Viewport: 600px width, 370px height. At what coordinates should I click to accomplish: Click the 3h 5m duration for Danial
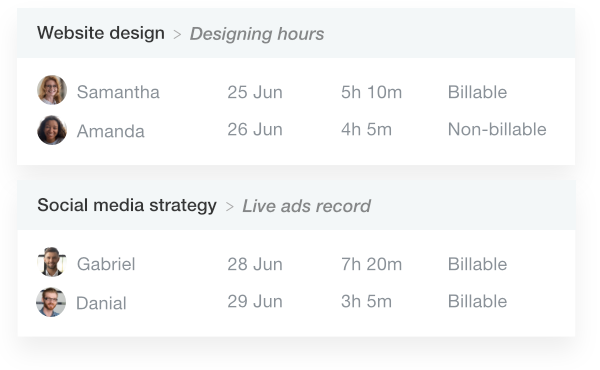pyautogui.click(x=366, y=301)
